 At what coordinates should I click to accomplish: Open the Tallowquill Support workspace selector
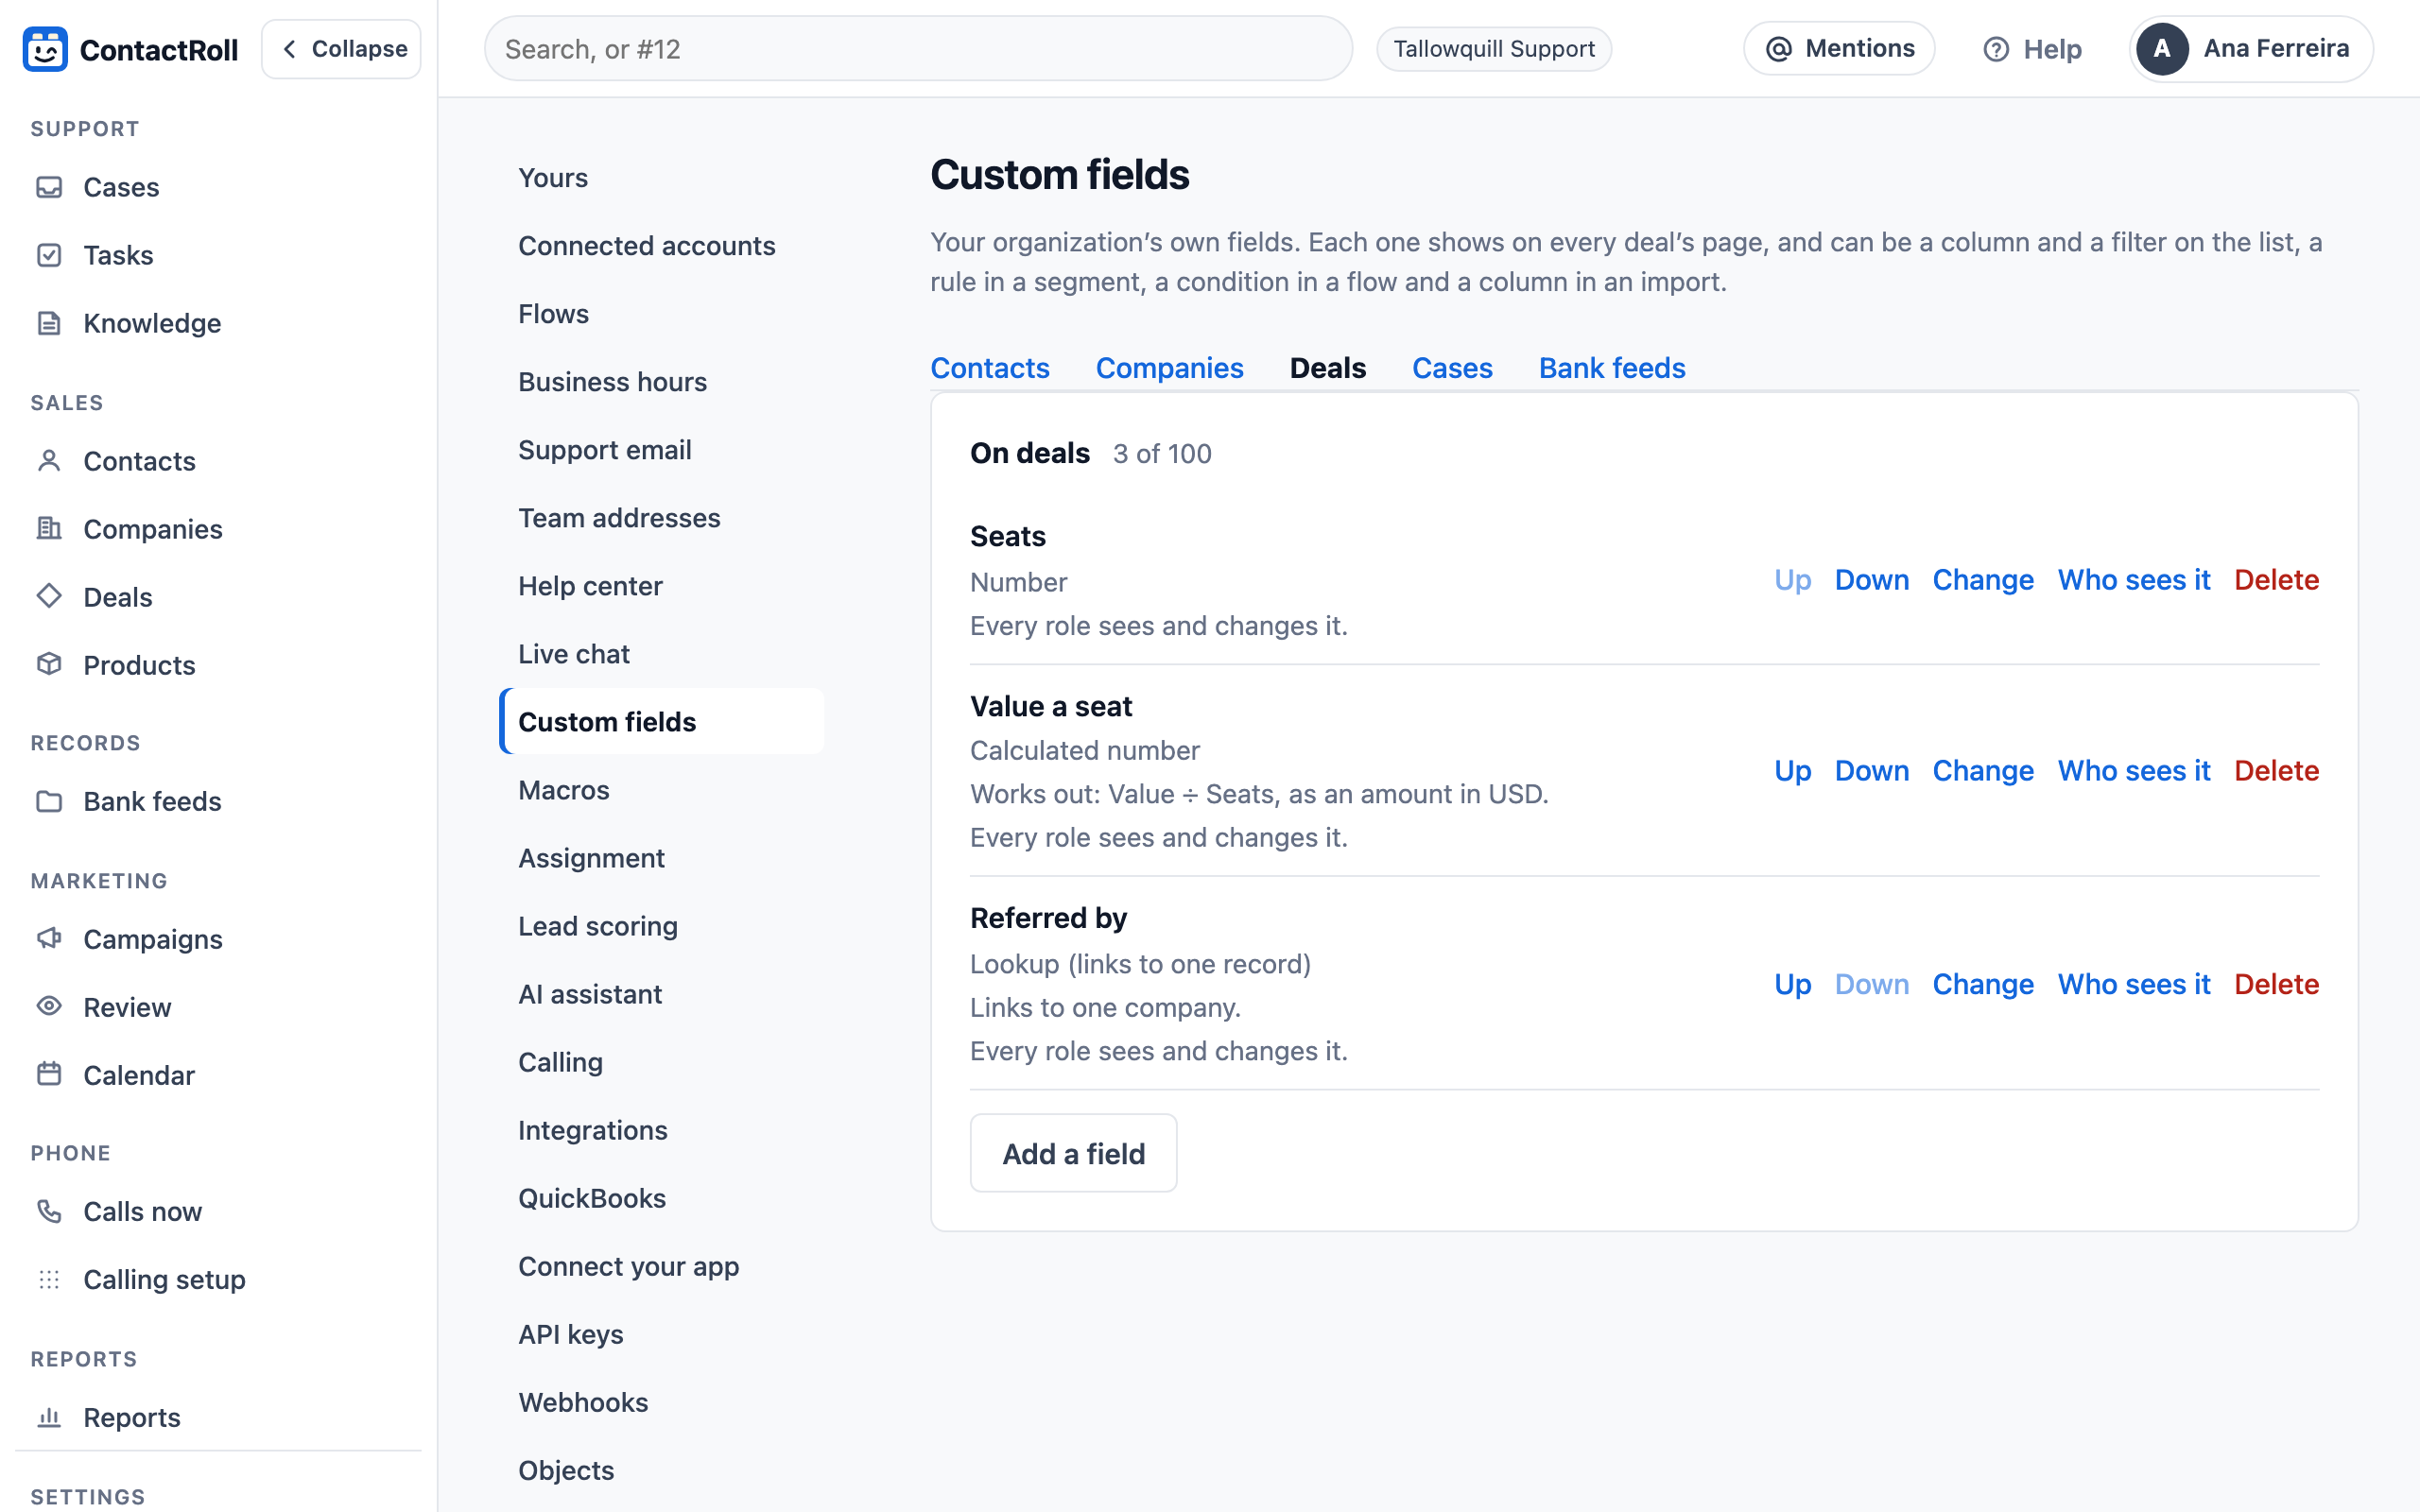[x=1494, y=49]
